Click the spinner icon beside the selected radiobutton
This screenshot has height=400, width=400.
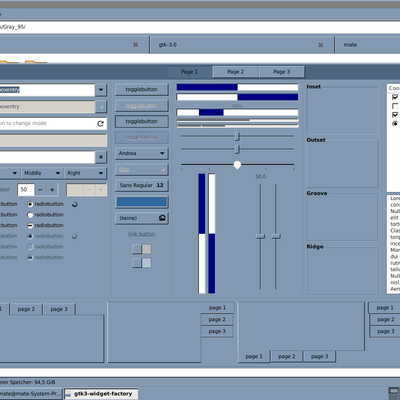(75, 204)
